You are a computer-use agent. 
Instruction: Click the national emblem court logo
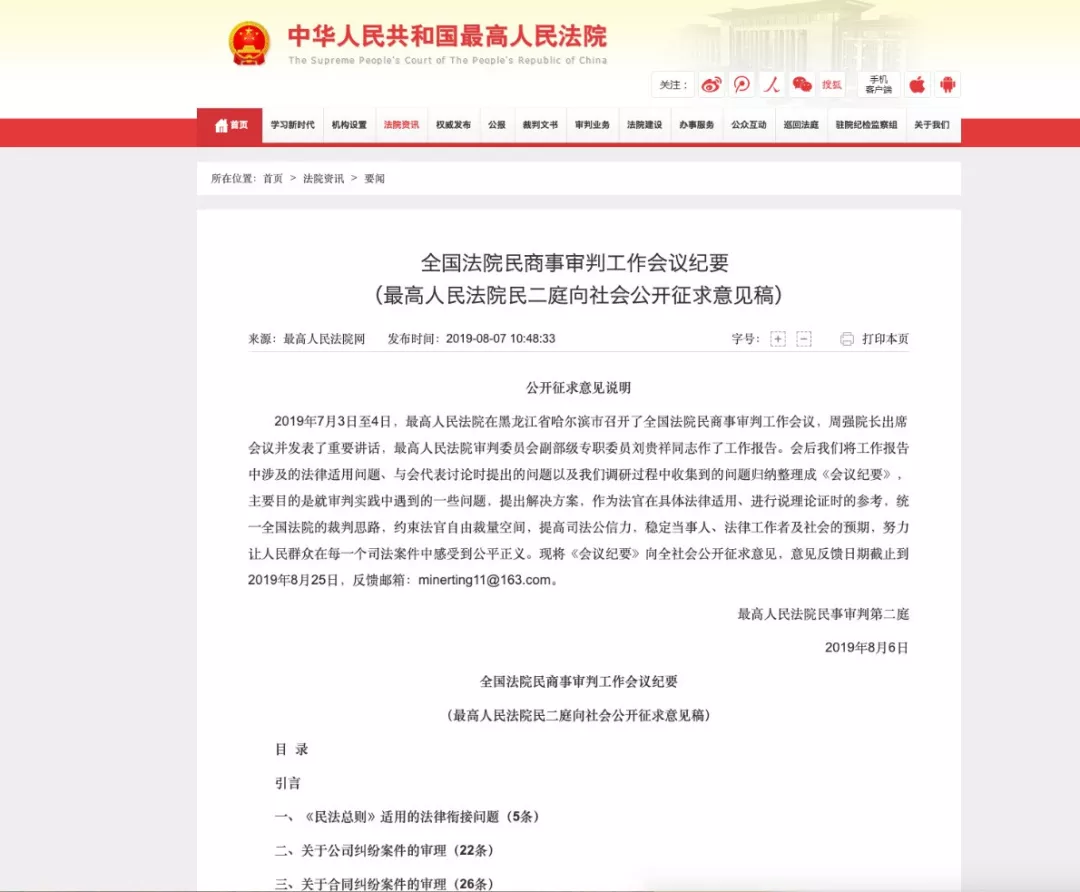pyautogui.click(x=249, y=45)
